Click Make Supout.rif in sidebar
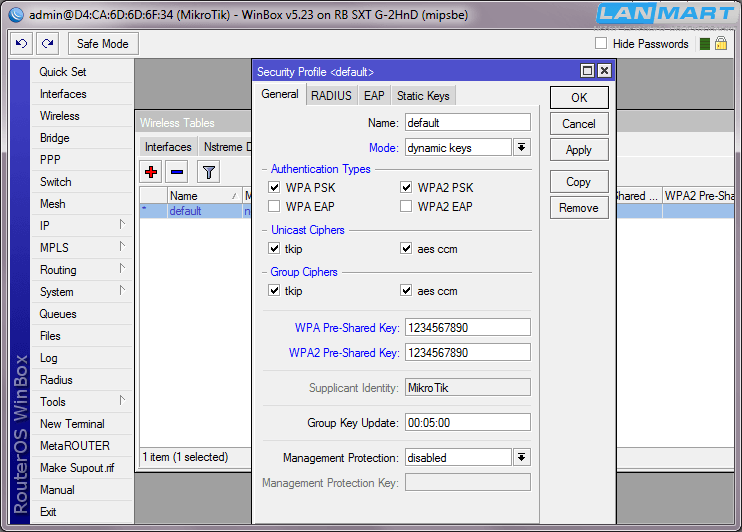Viewport: 742px width, 532px height. pyautogui.click(x=81, y=468)
